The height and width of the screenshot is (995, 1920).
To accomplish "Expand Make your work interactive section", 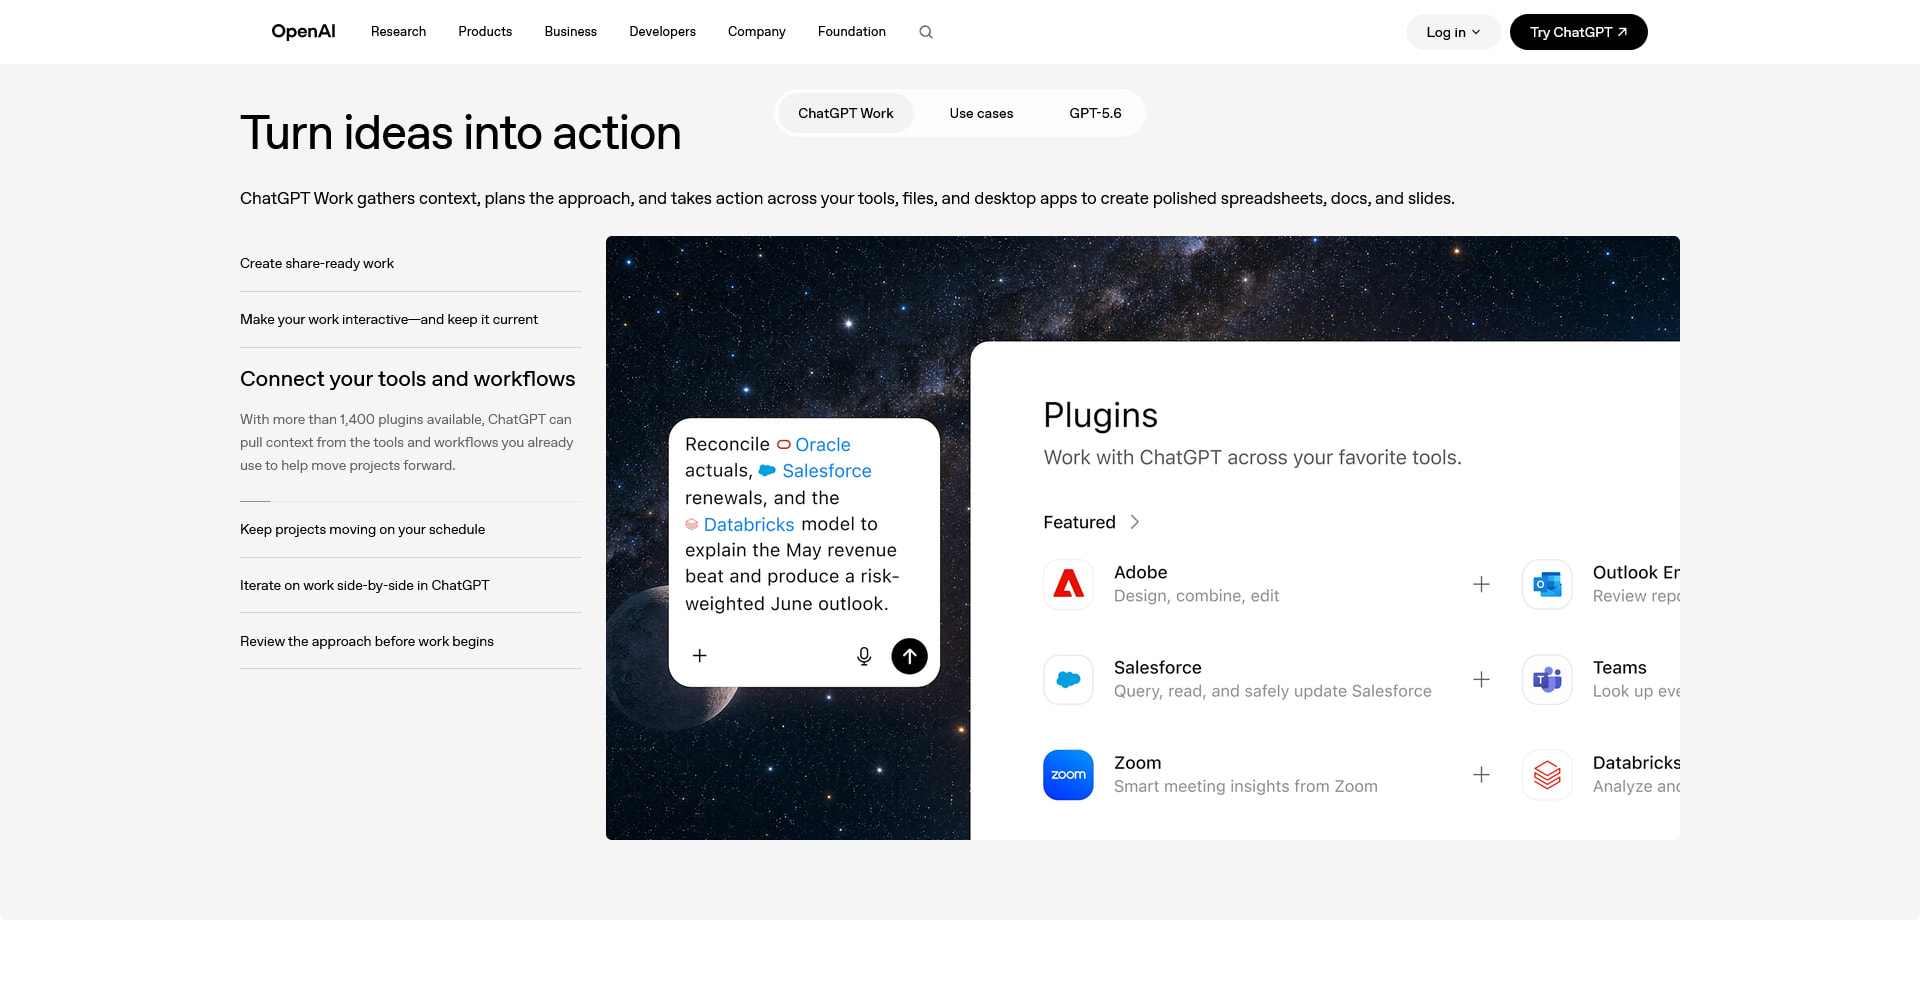I will pos(411,320).
